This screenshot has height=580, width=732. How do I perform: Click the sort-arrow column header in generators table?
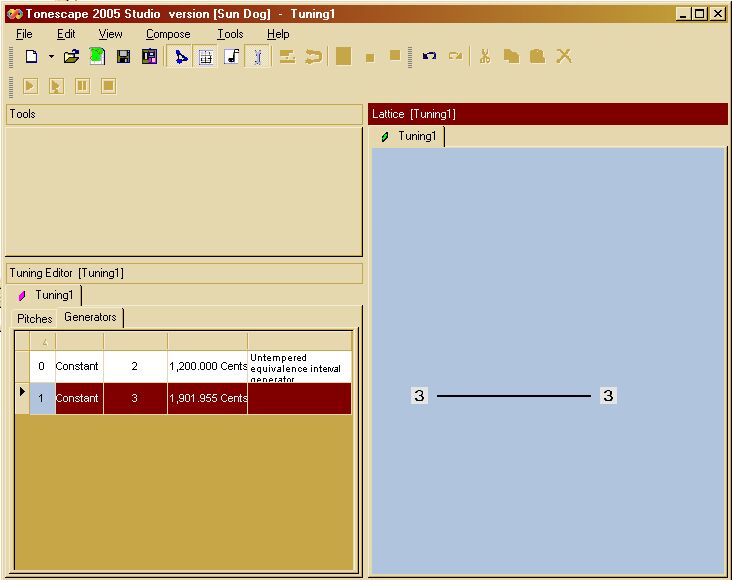pos(43,342)
